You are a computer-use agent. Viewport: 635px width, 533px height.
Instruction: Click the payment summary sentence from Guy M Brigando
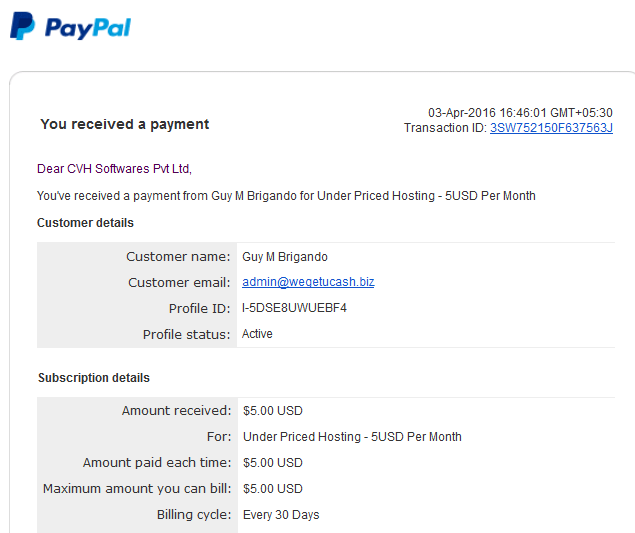point(286,196)
